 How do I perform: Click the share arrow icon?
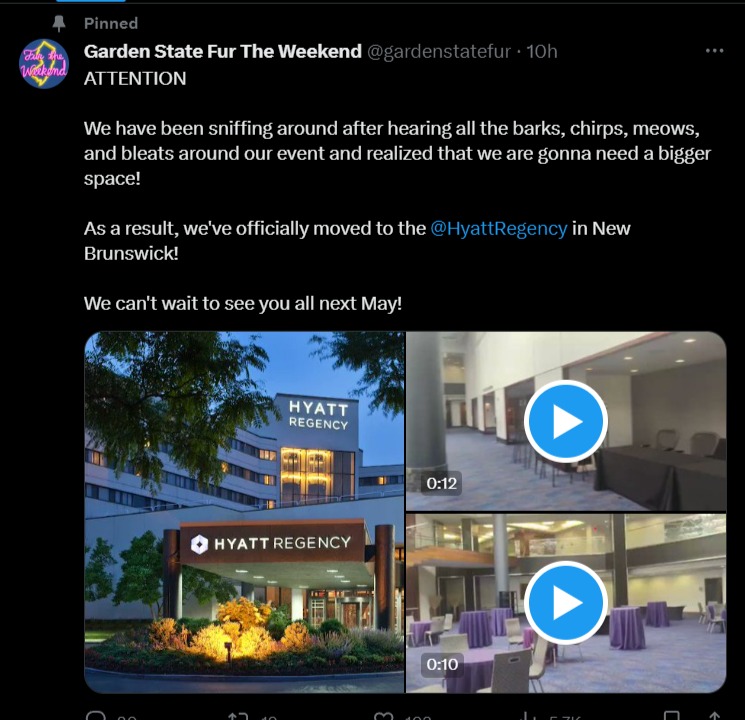click(714, 715)
